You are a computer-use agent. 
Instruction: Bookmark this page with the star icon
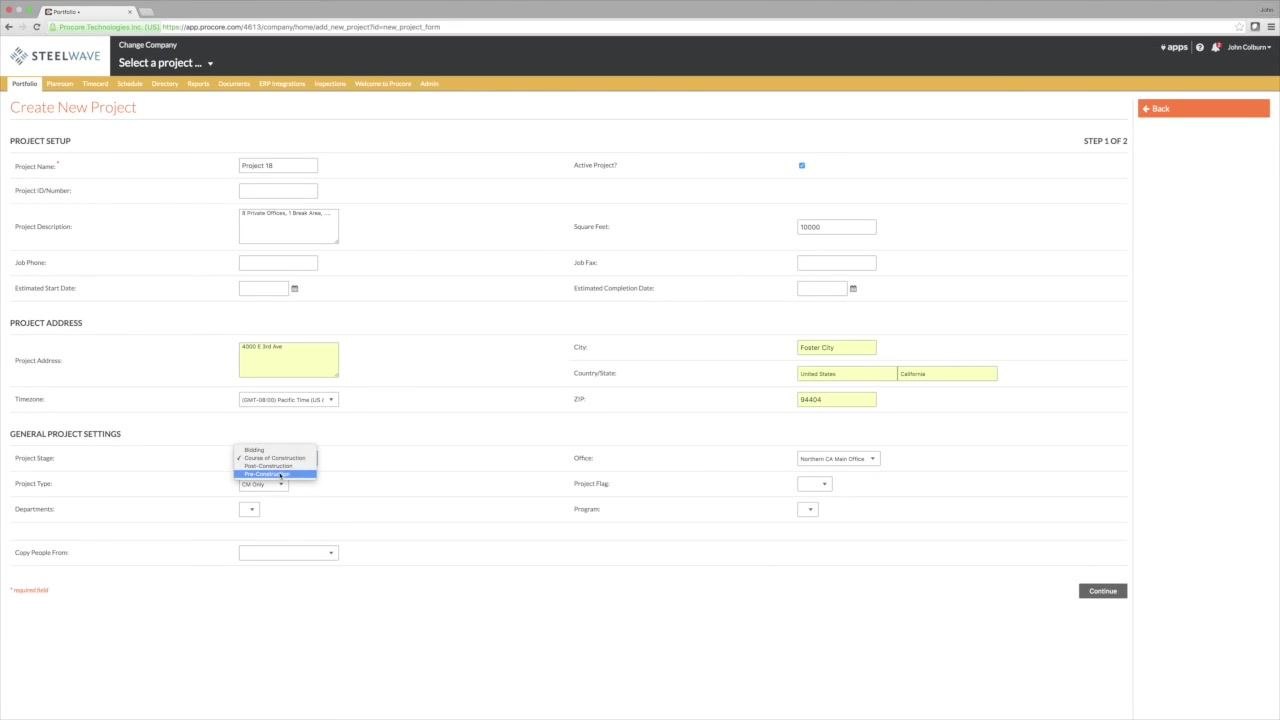point(1240,27)
